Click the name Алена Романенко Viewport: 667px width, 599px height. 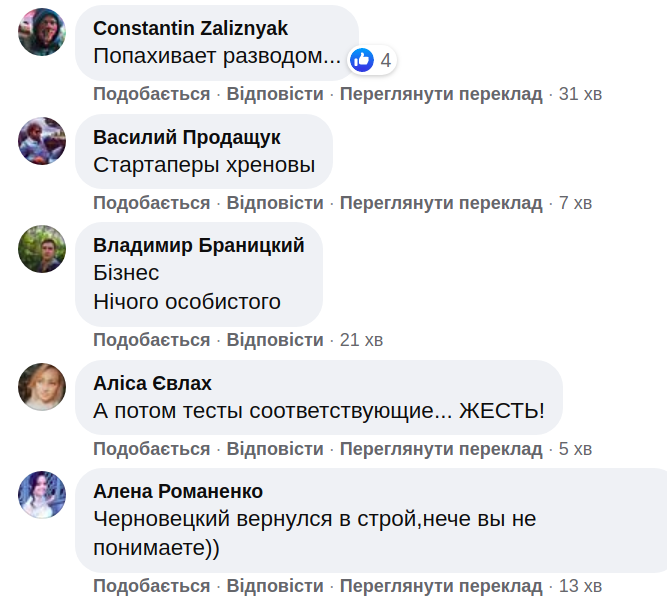pos(178,491)
